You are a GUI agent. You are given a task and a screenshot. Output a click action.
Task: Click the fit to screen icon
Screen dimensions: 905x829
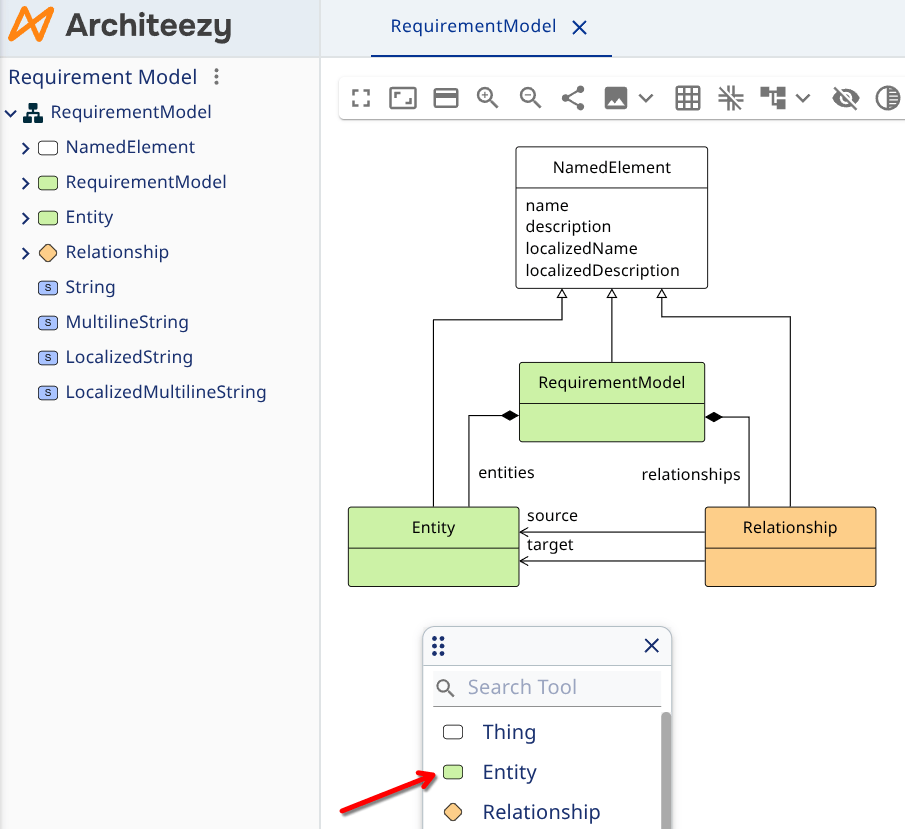pyautogui.click(x=403, y=98)
